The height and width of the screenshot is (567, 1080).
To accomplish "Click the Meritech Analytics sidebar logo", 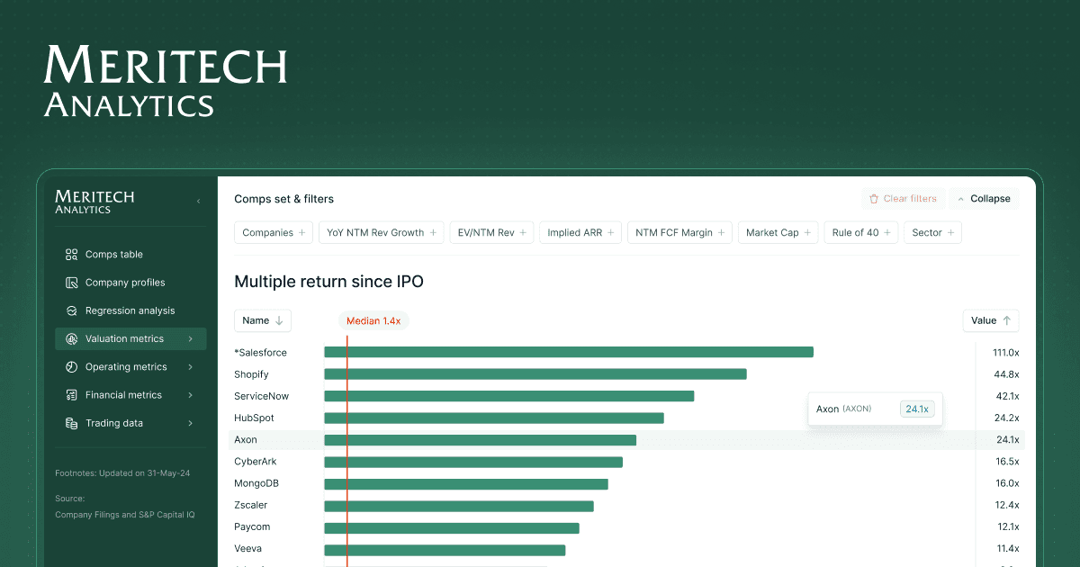I will (94, 202).
